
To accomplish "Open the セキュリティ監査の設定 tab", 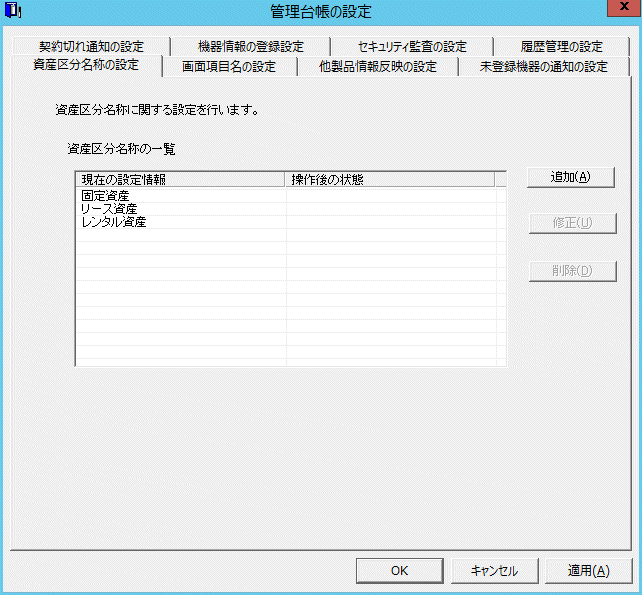I will coord(412,46).
